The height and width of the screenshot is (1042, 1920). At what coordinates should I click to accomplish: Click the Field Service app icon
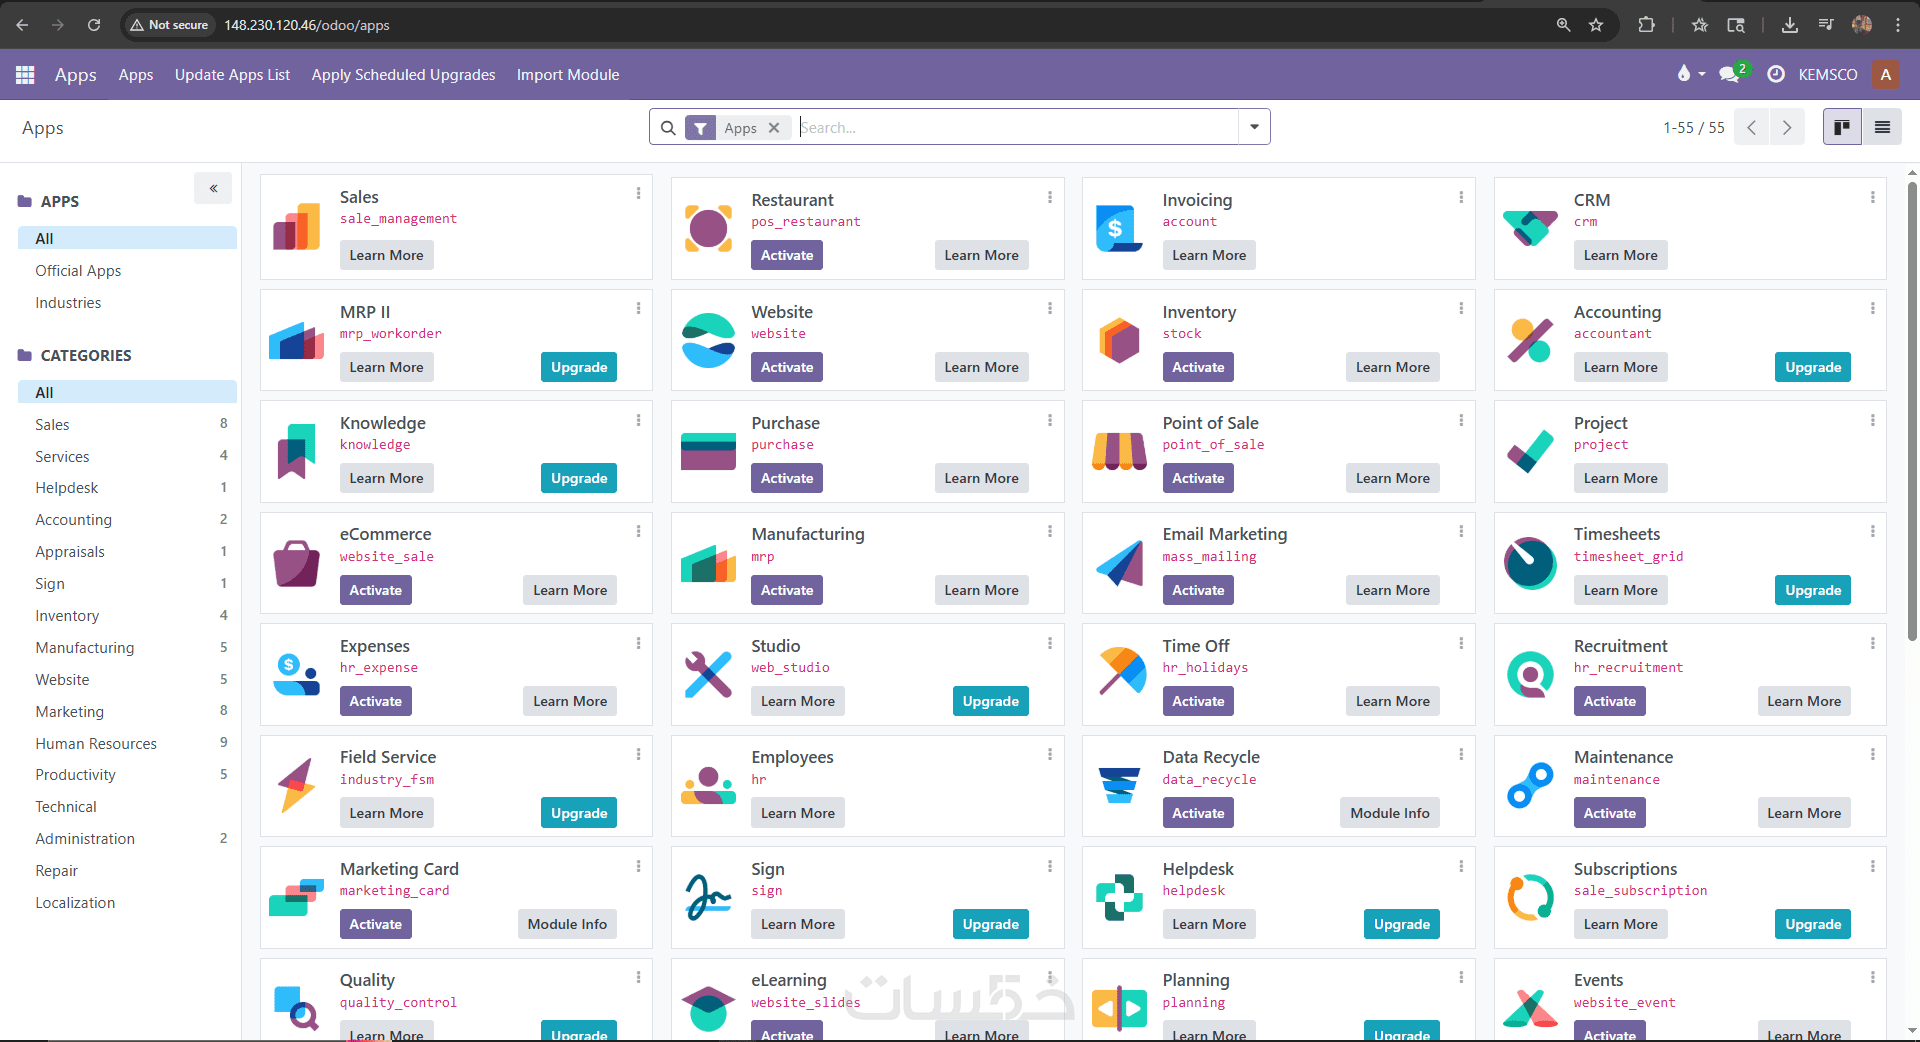pos(297,785)
